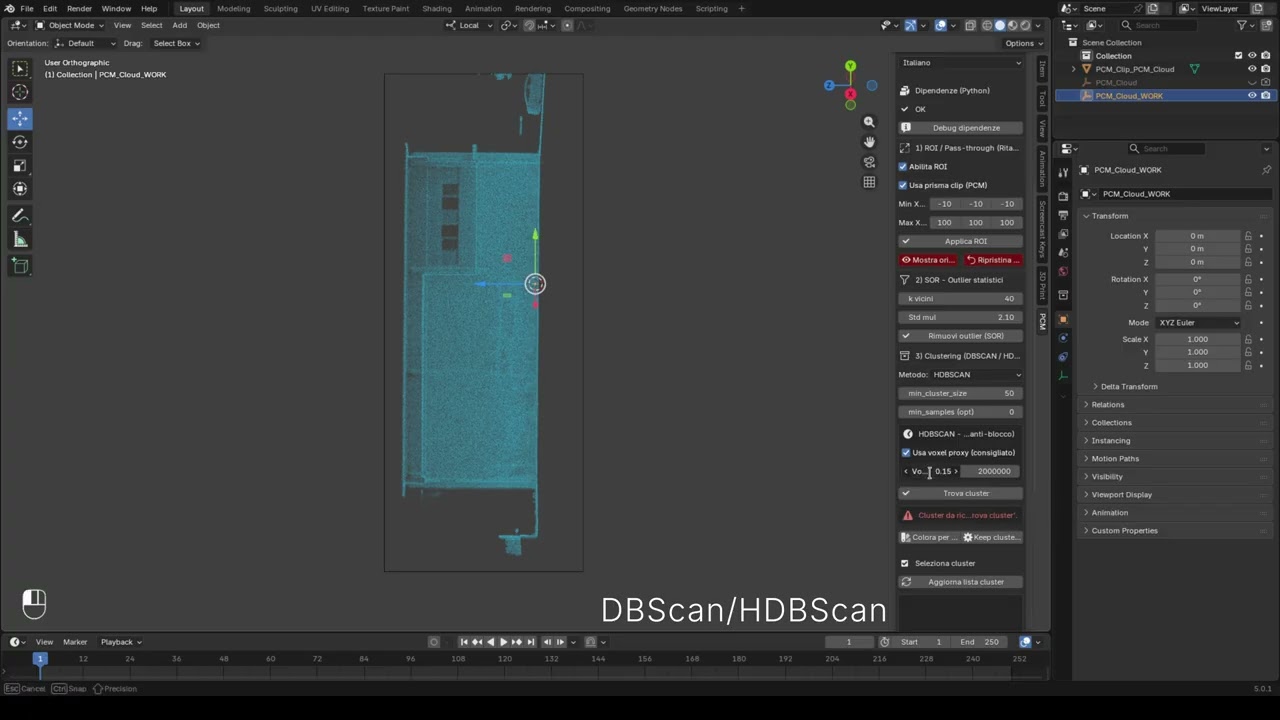This screenshot has width=1280, height=720.
Task: Click the Debug dipendenze button
Action: click(x=961, y=128)
